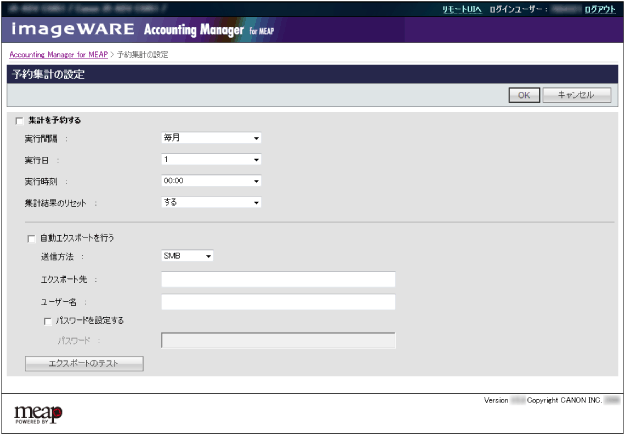Click the エクスポート先 text field
Screen dimensions: 625x435
pyautogui.click(x=278, y=280)
